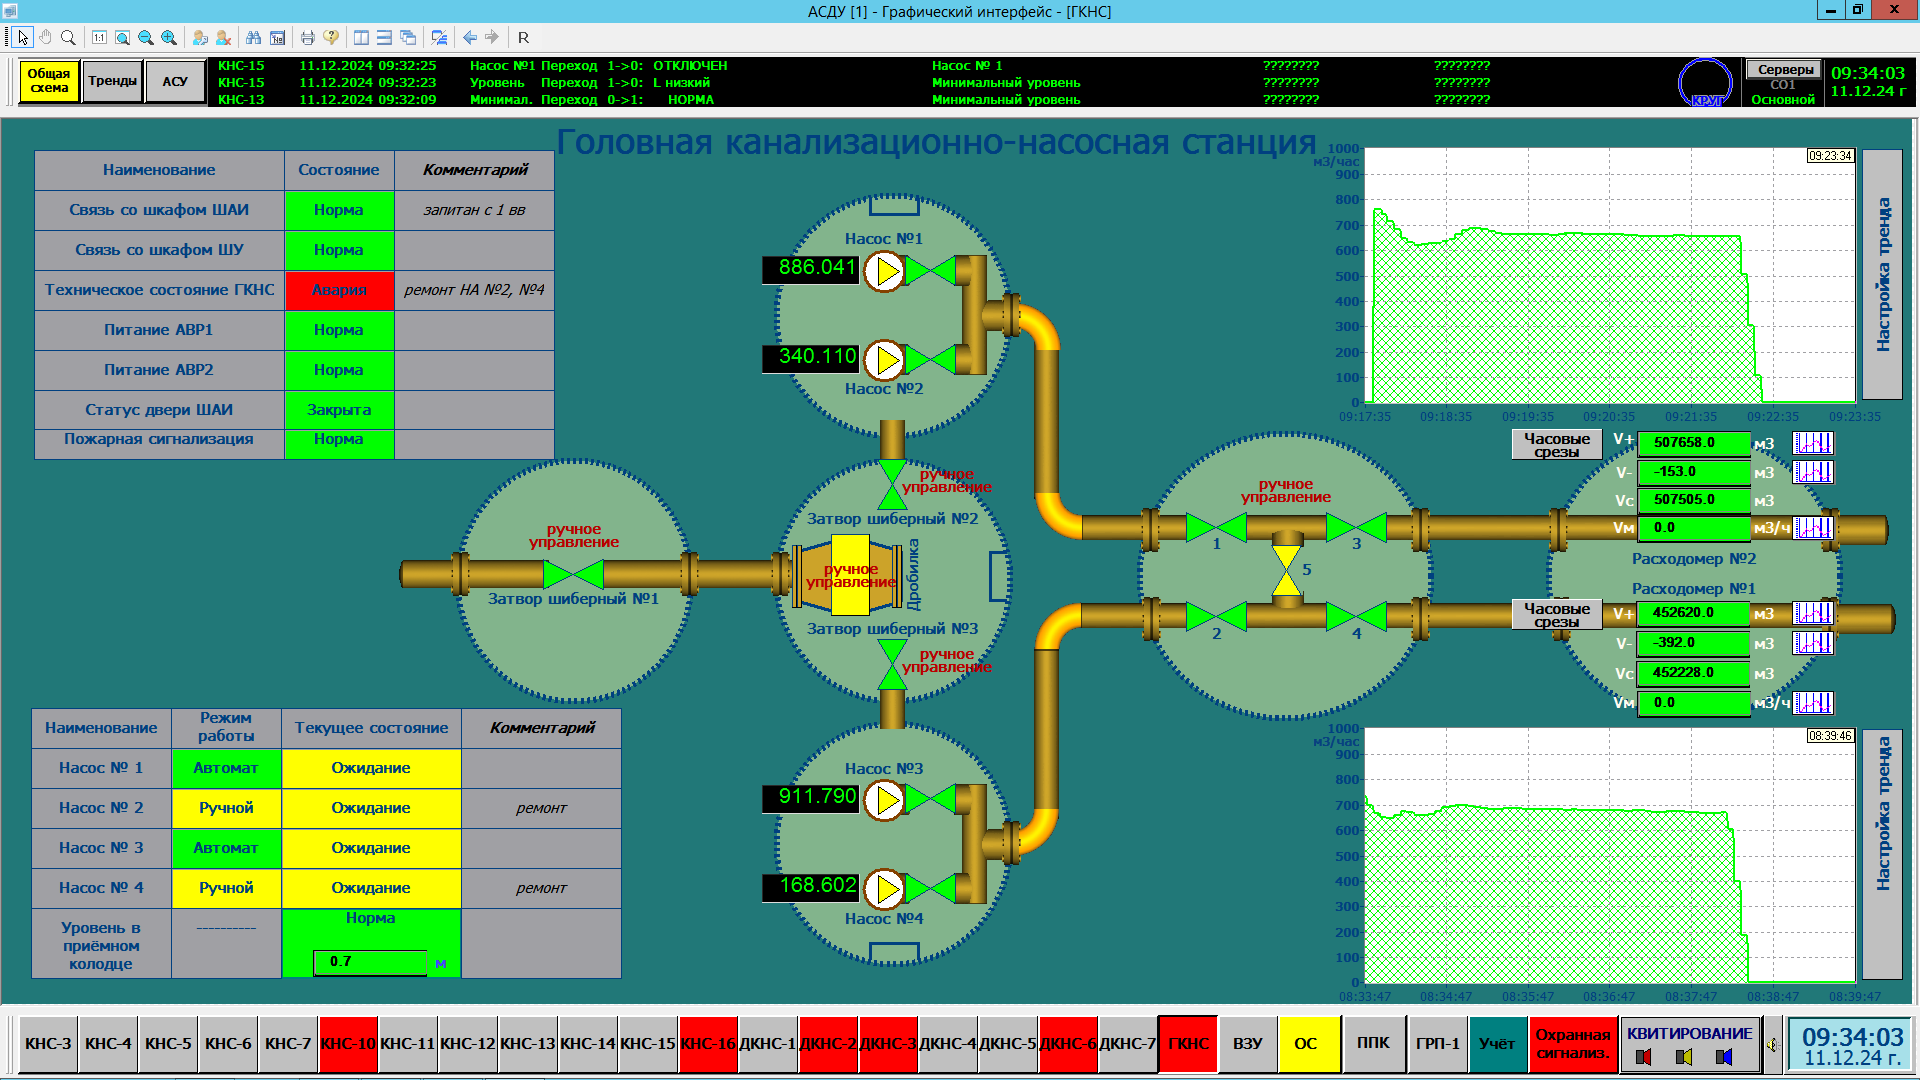1920x1080 pixels.
Task: Open the V- trend chart icon for Расходомер №2
Action: click(1813, 471)
